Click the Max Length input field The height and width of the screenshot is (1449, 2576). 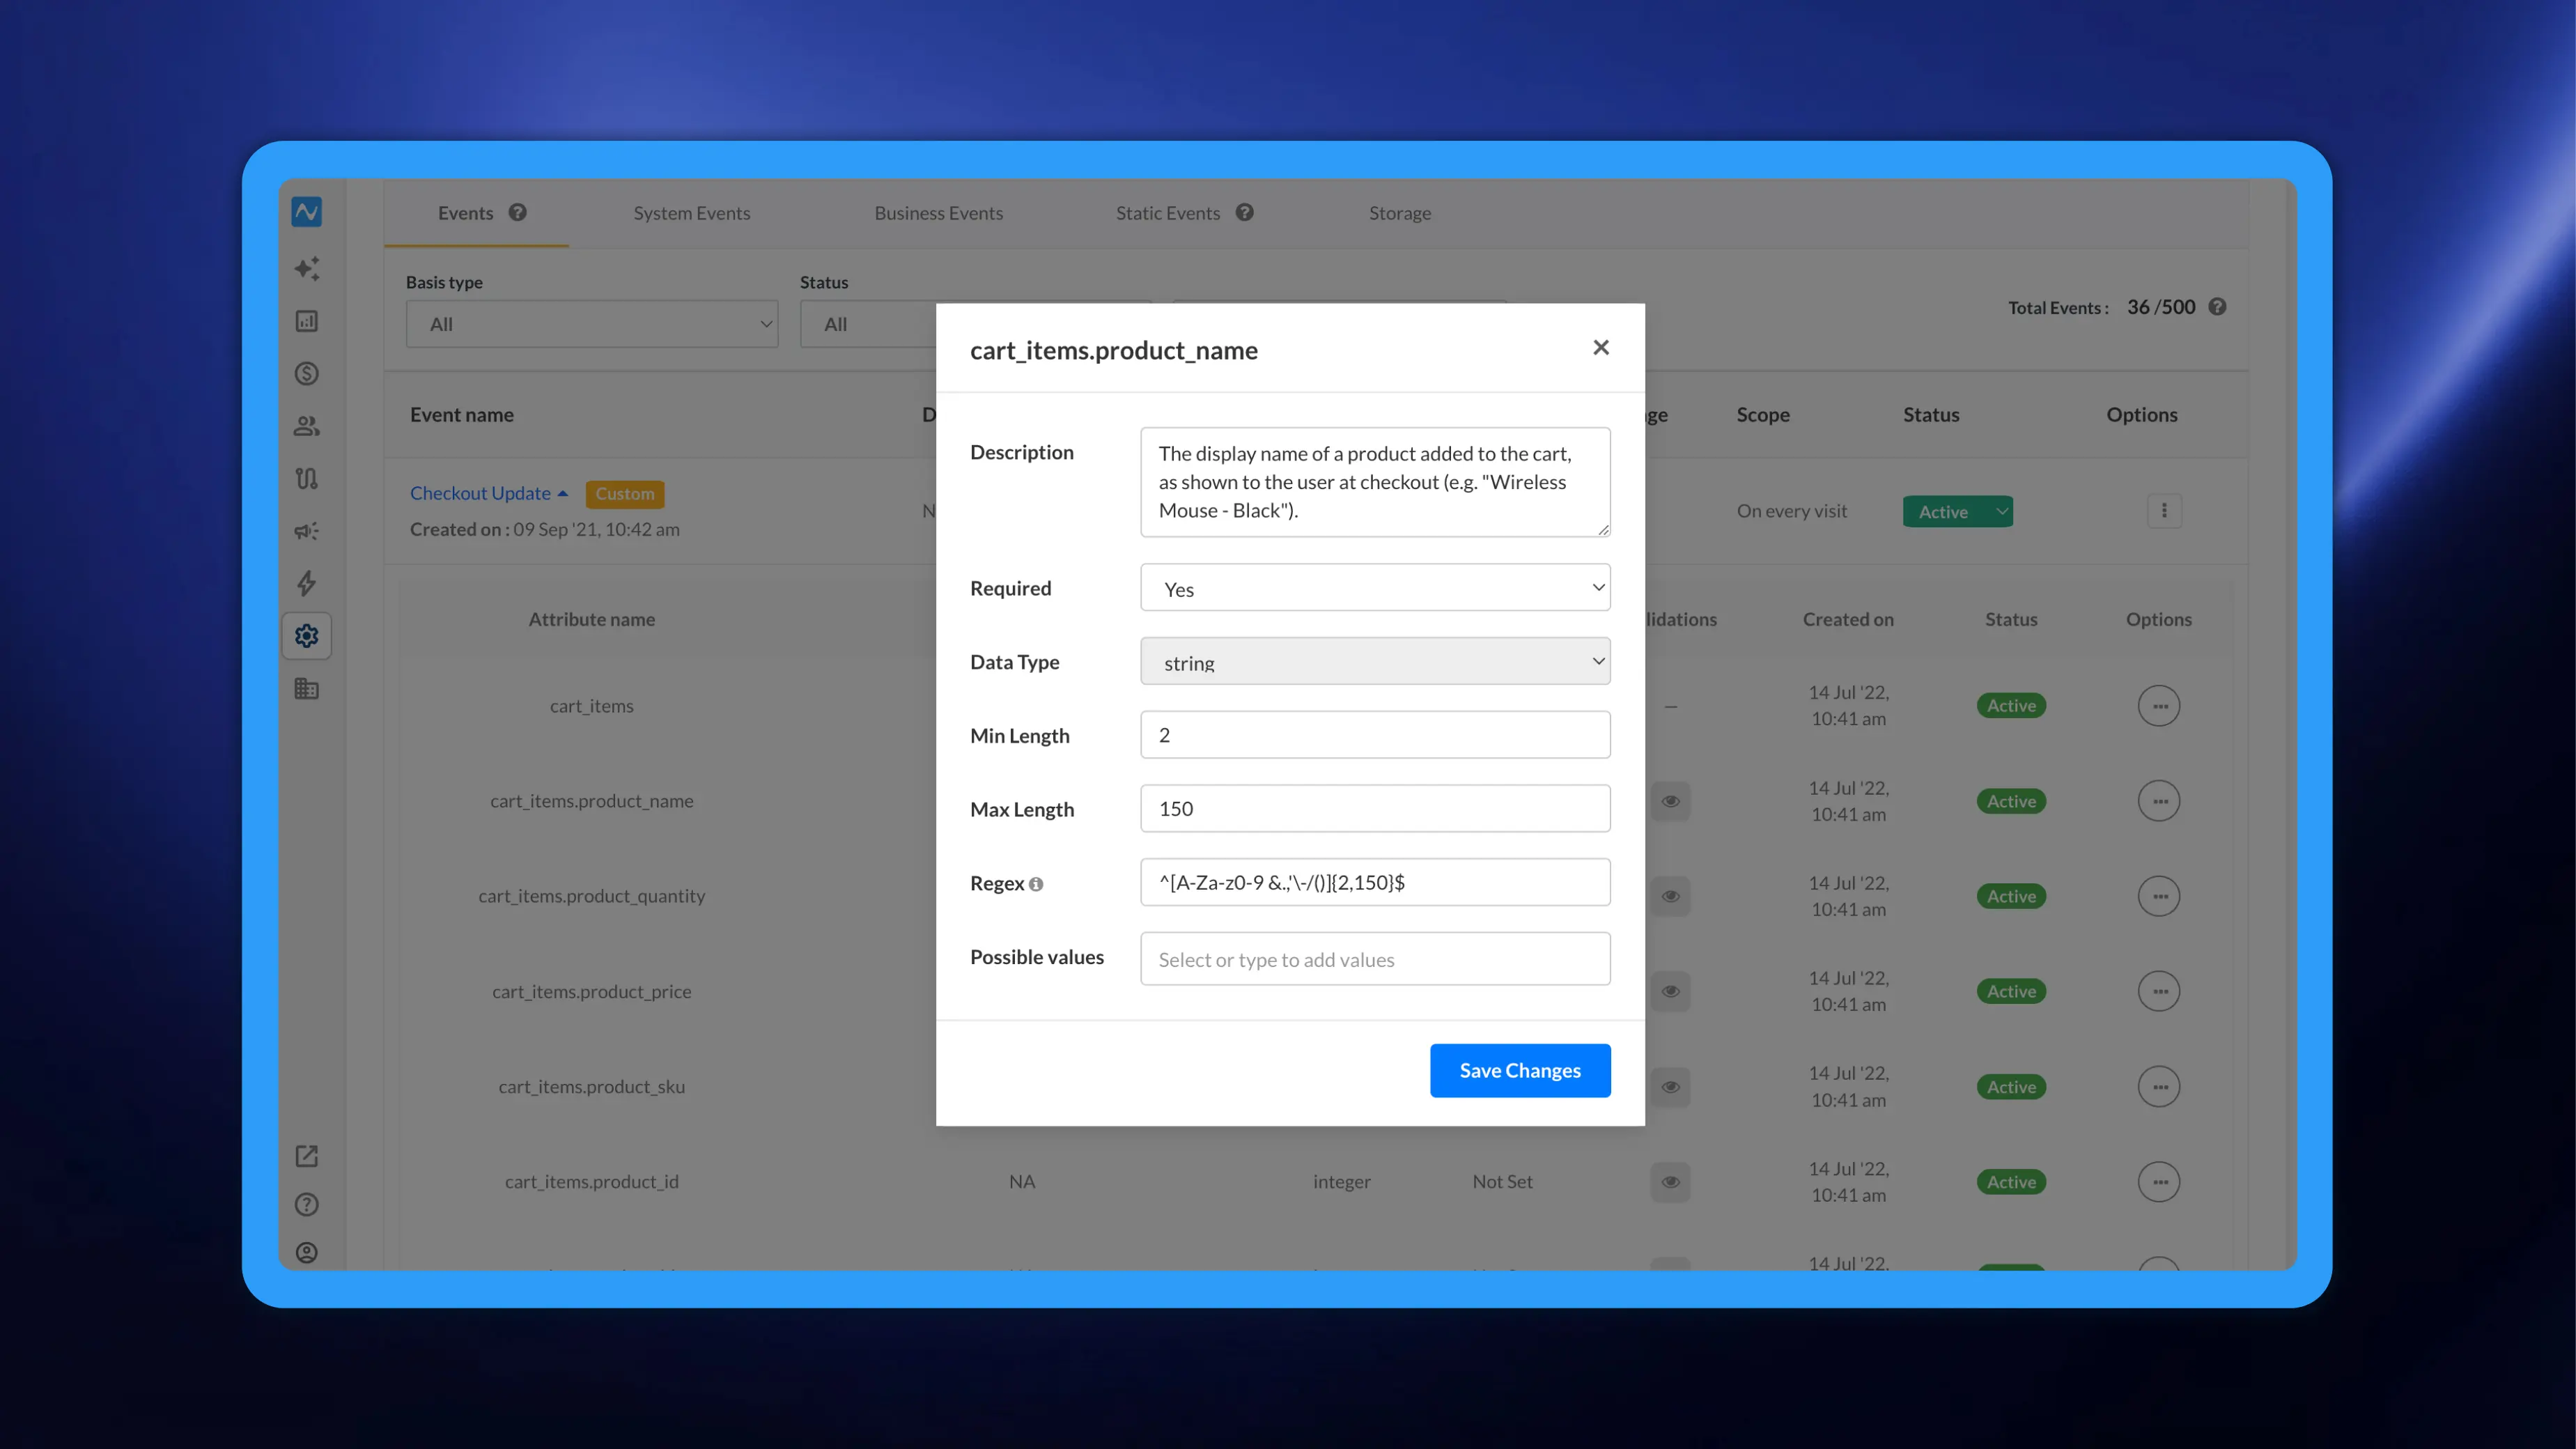1375,809
